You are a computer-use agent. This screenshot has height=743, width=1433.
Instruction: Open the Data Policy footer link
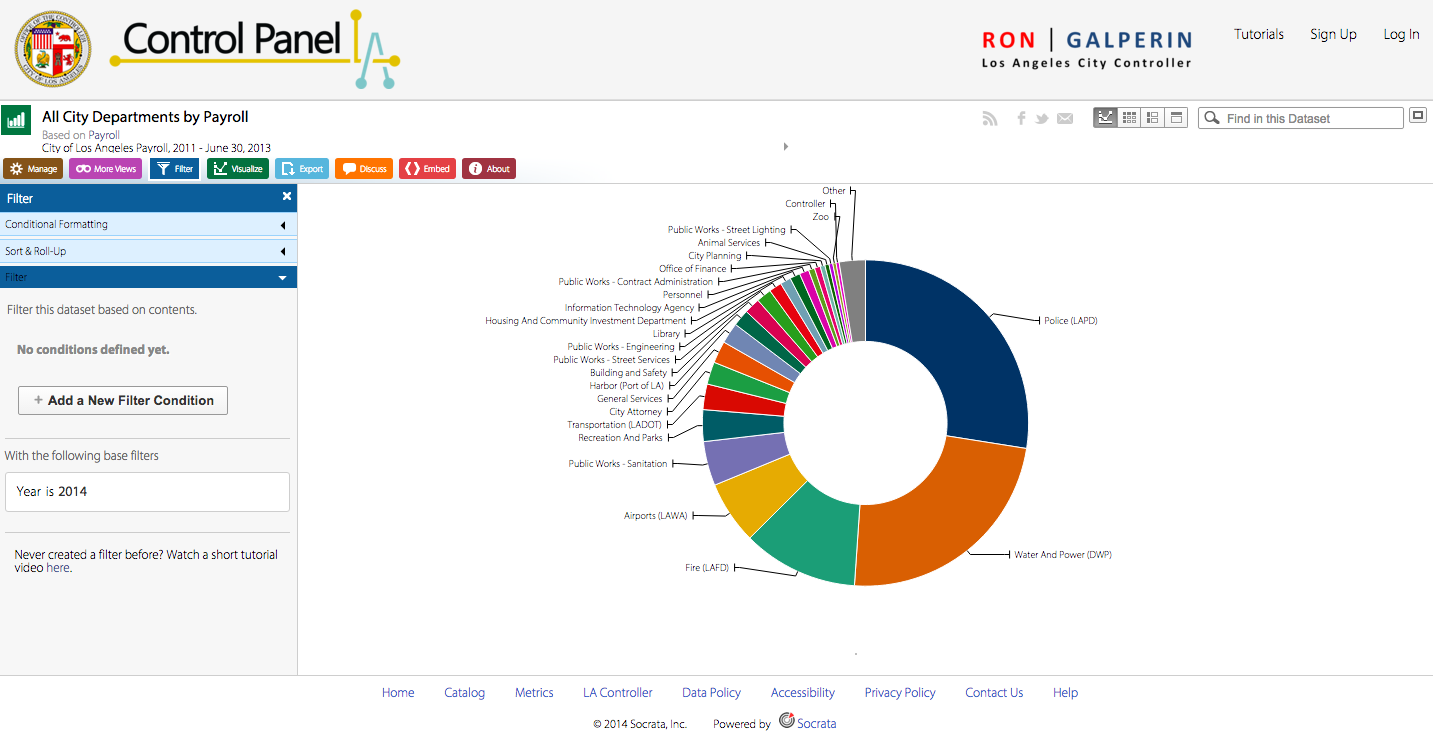click(x=711, y=692)
